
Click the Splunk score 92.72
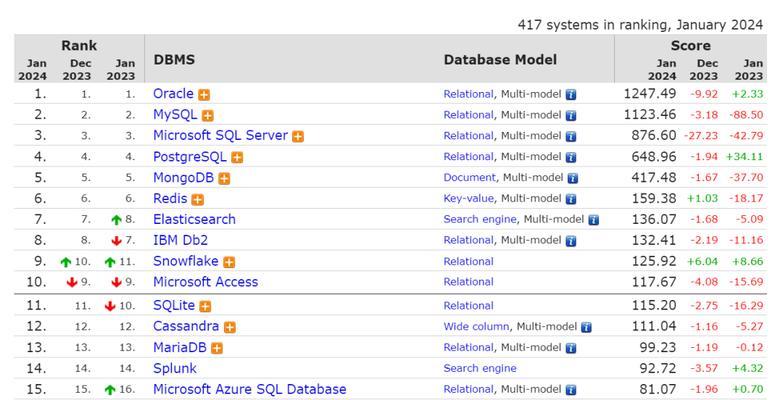point(658,369)
